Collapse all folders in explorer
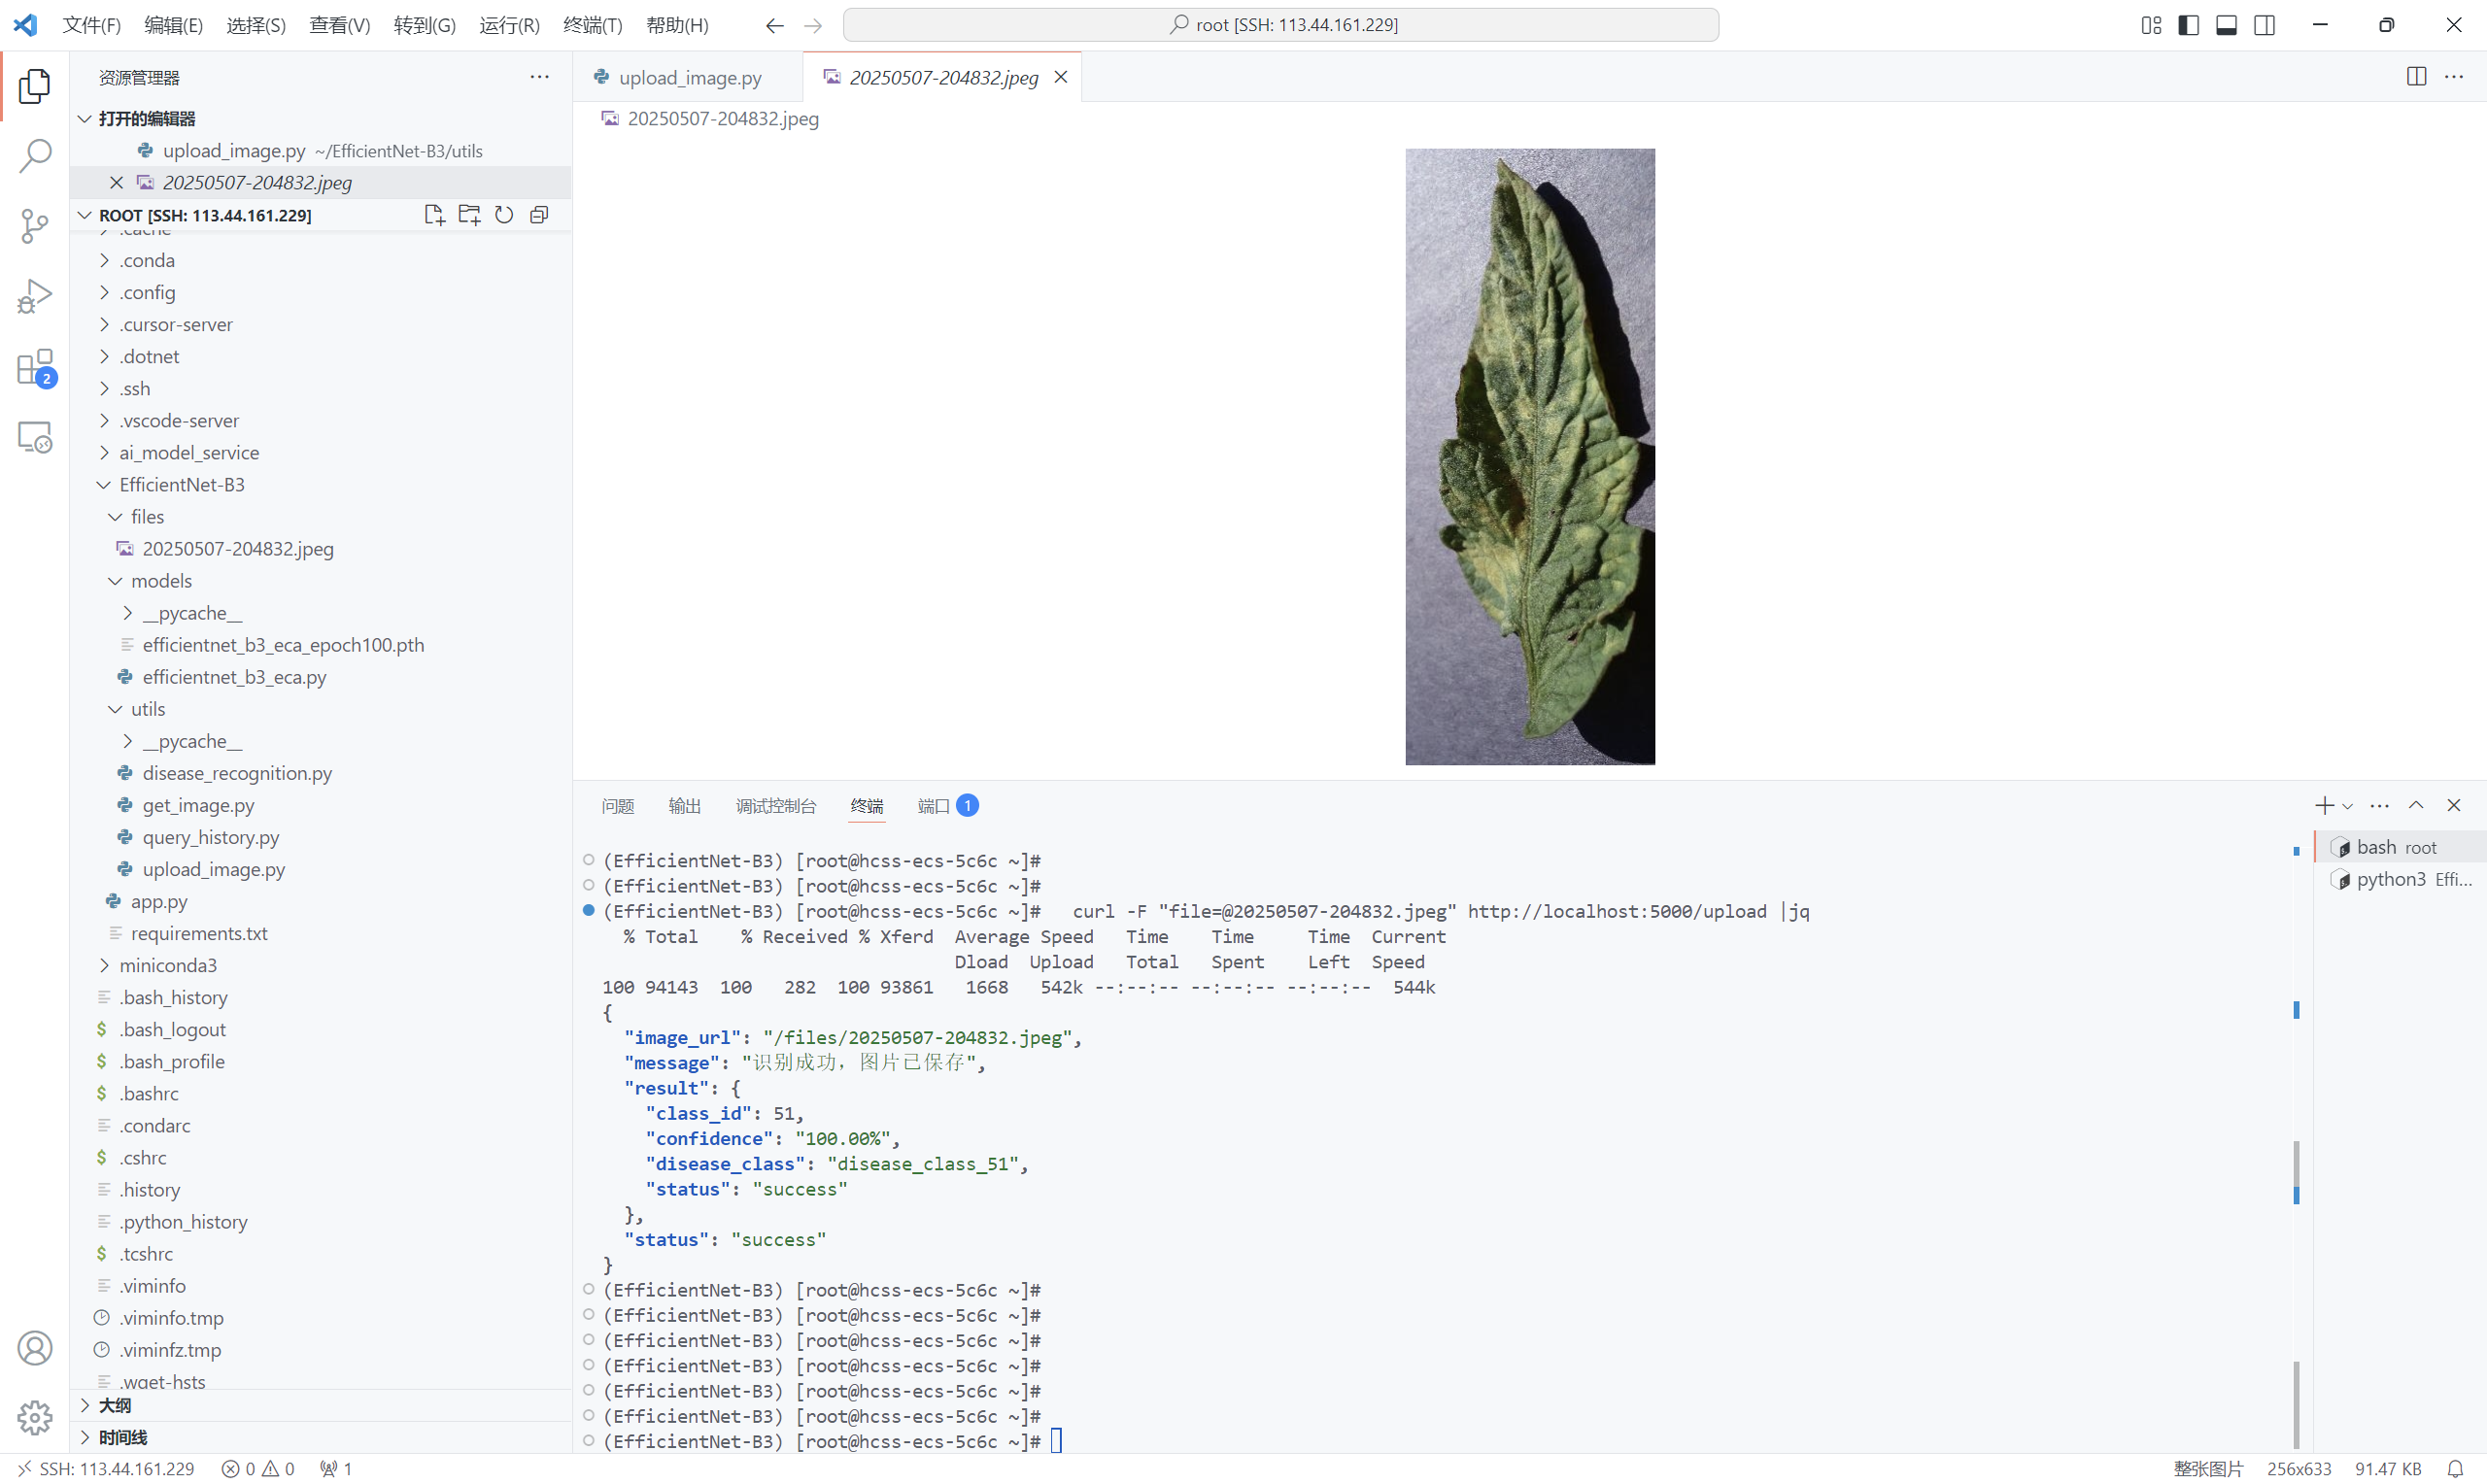This screenshot has height=1484, width=2487. point(539,215)
